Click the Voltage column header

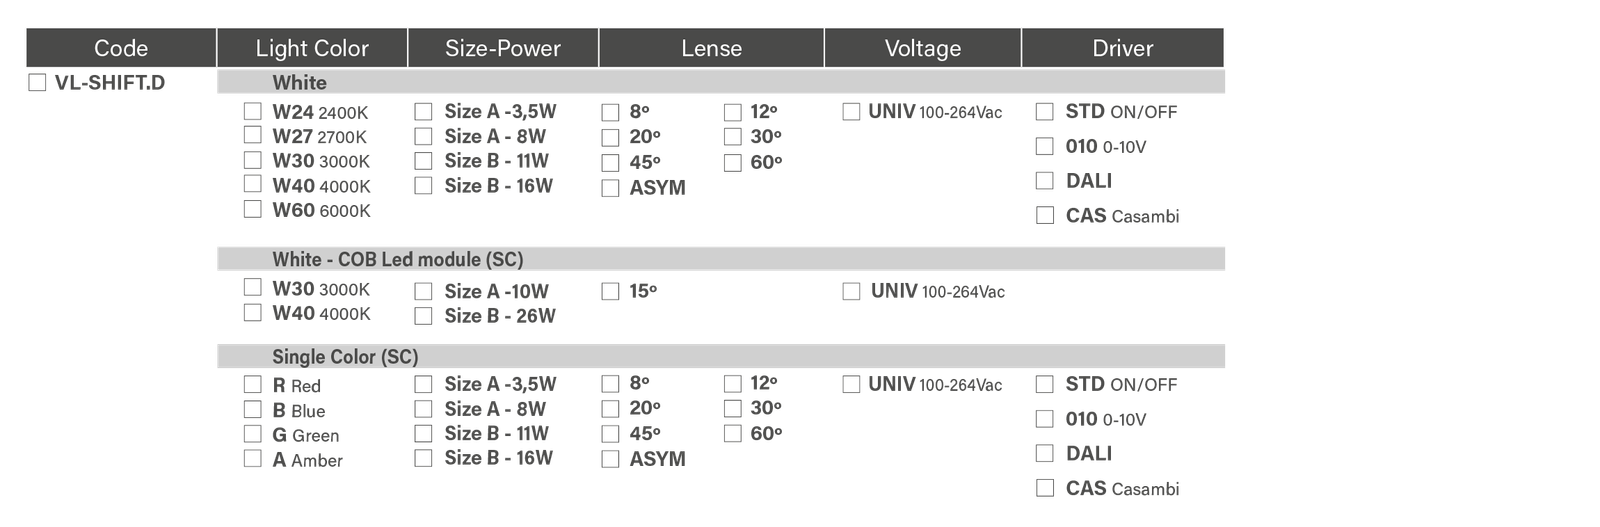pyautogui.click(x=922, y=48)
